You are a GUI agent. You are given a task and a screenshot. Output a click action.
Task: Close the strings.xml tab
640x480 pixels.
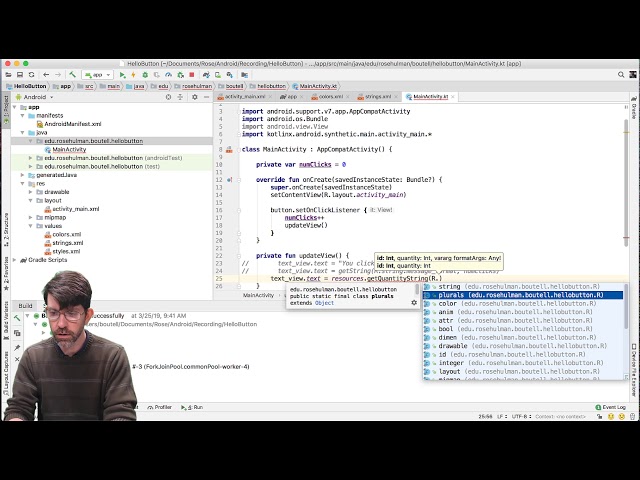(396, 97)
